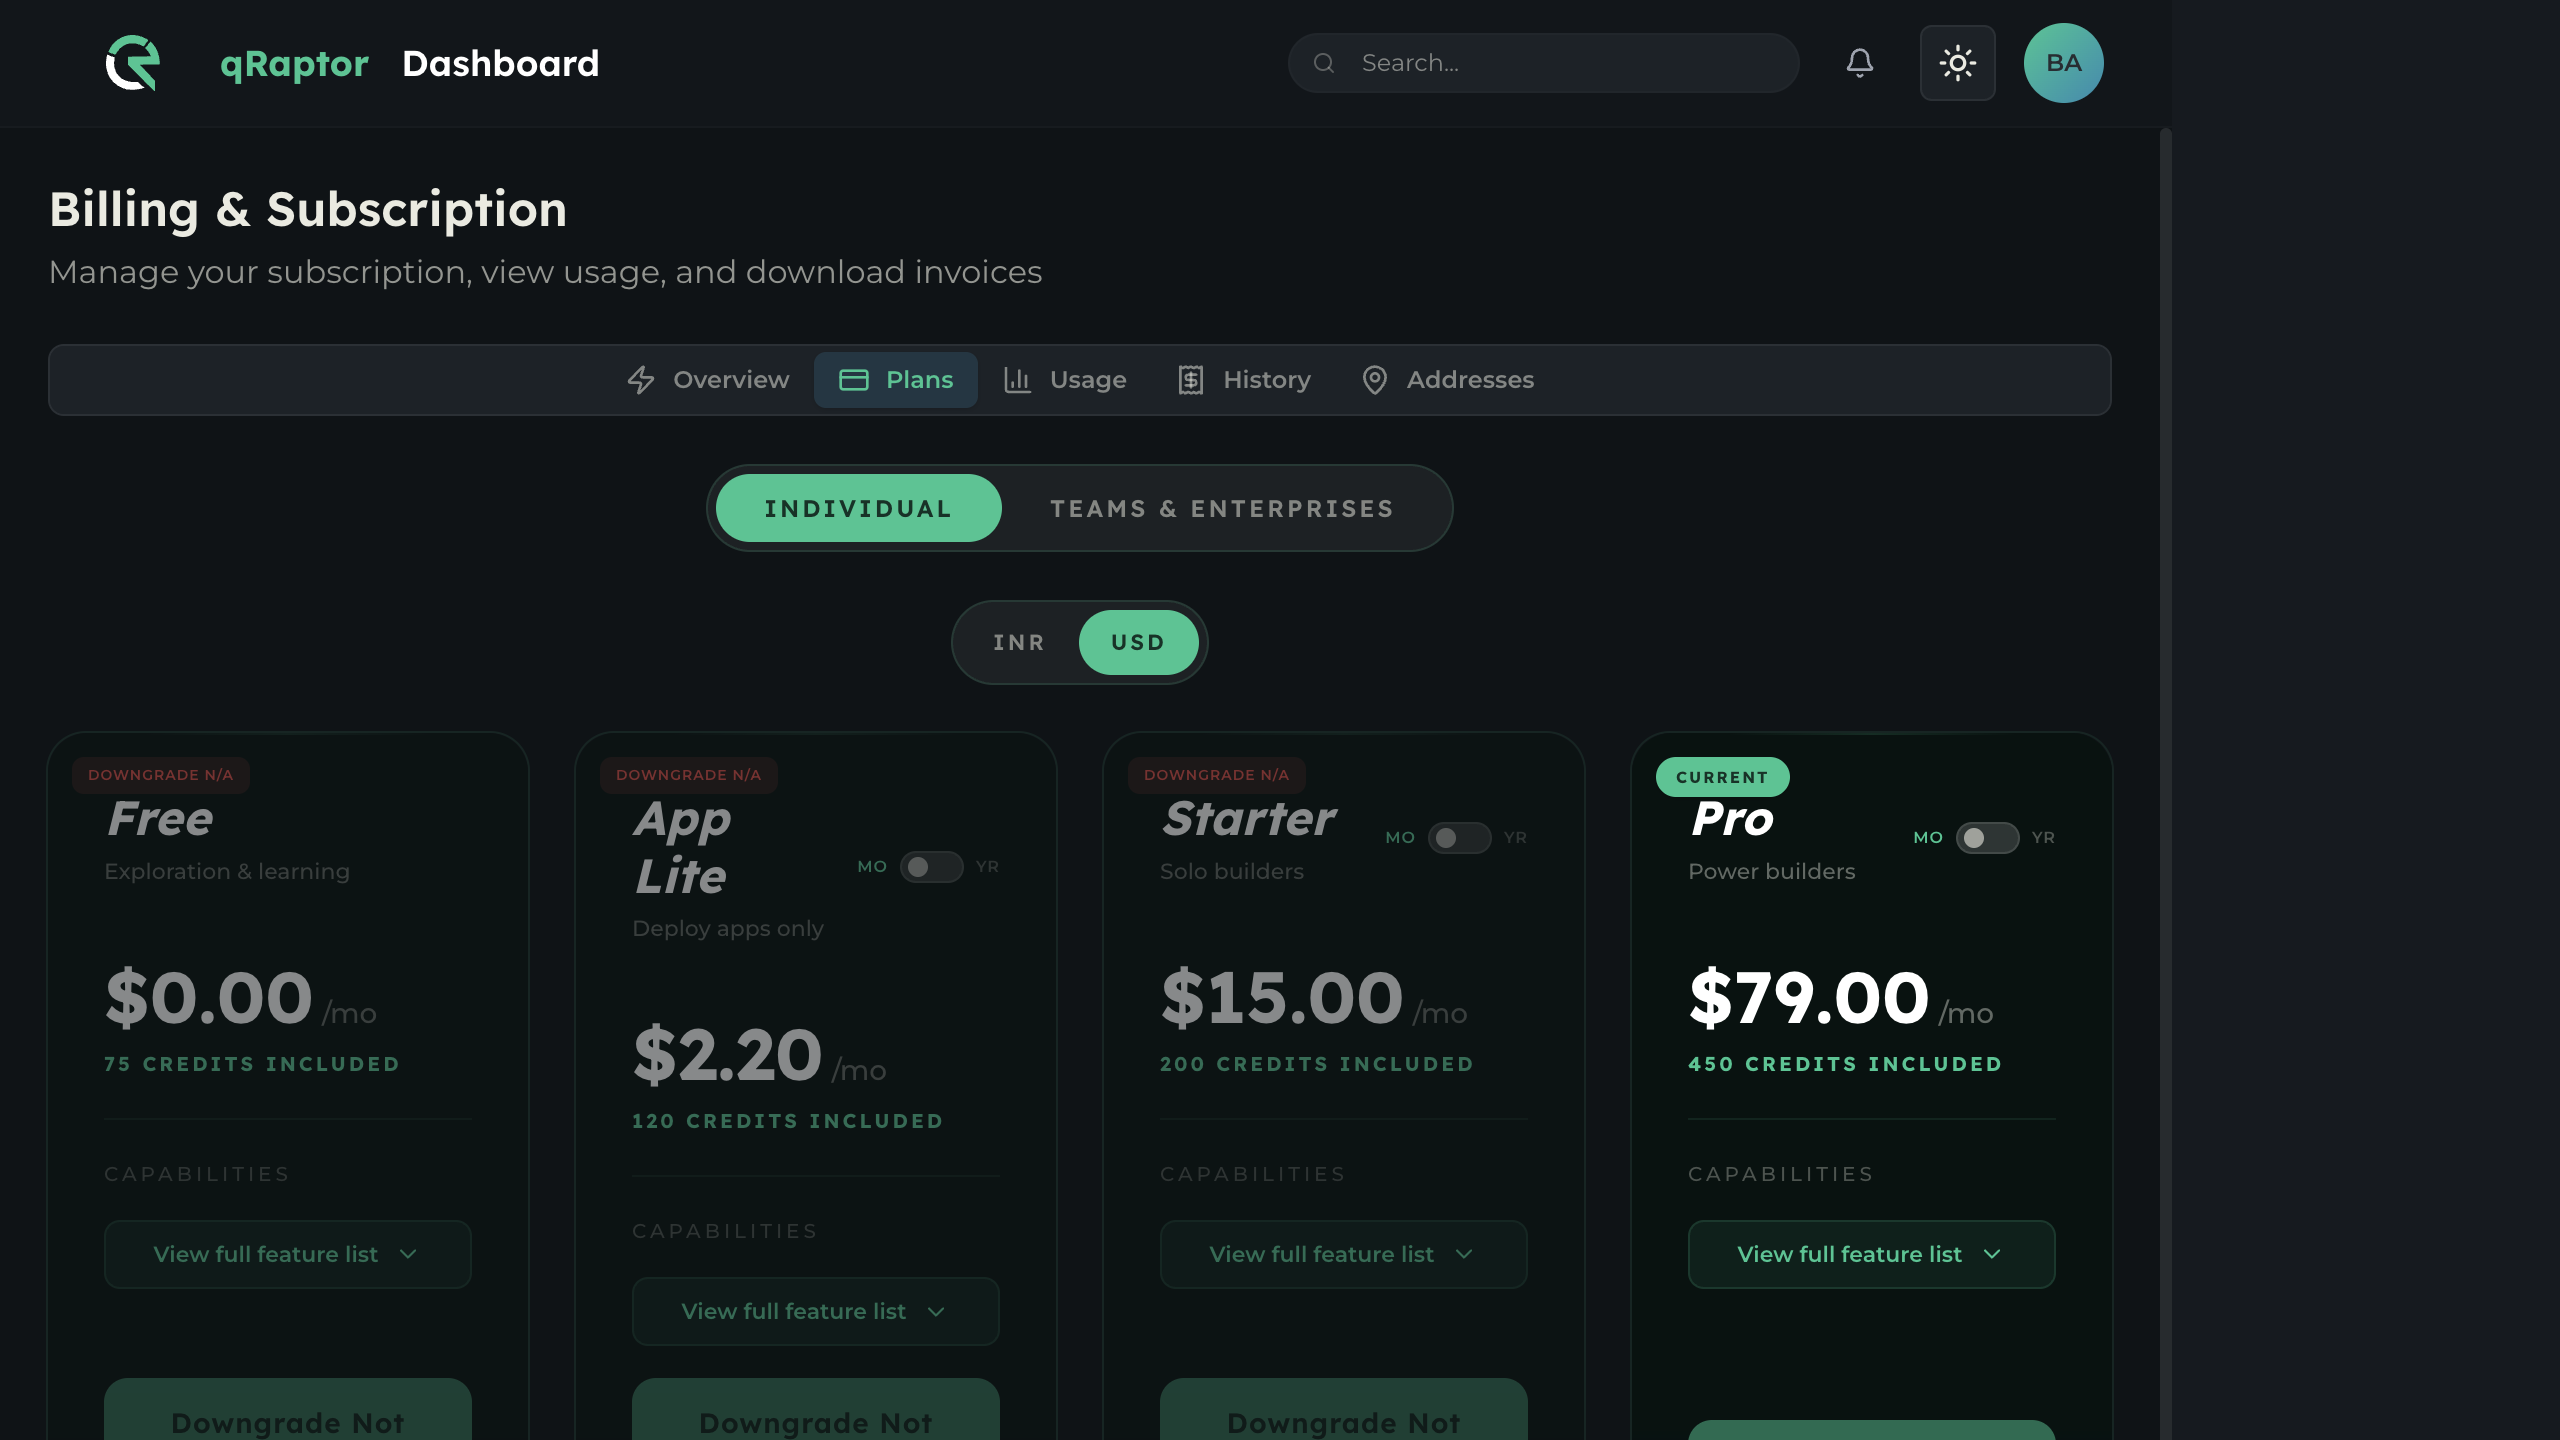The width and height of the screenshot is (2560, 1440).
Task: Open the Addresses tab
Action: pos(1447,380)
